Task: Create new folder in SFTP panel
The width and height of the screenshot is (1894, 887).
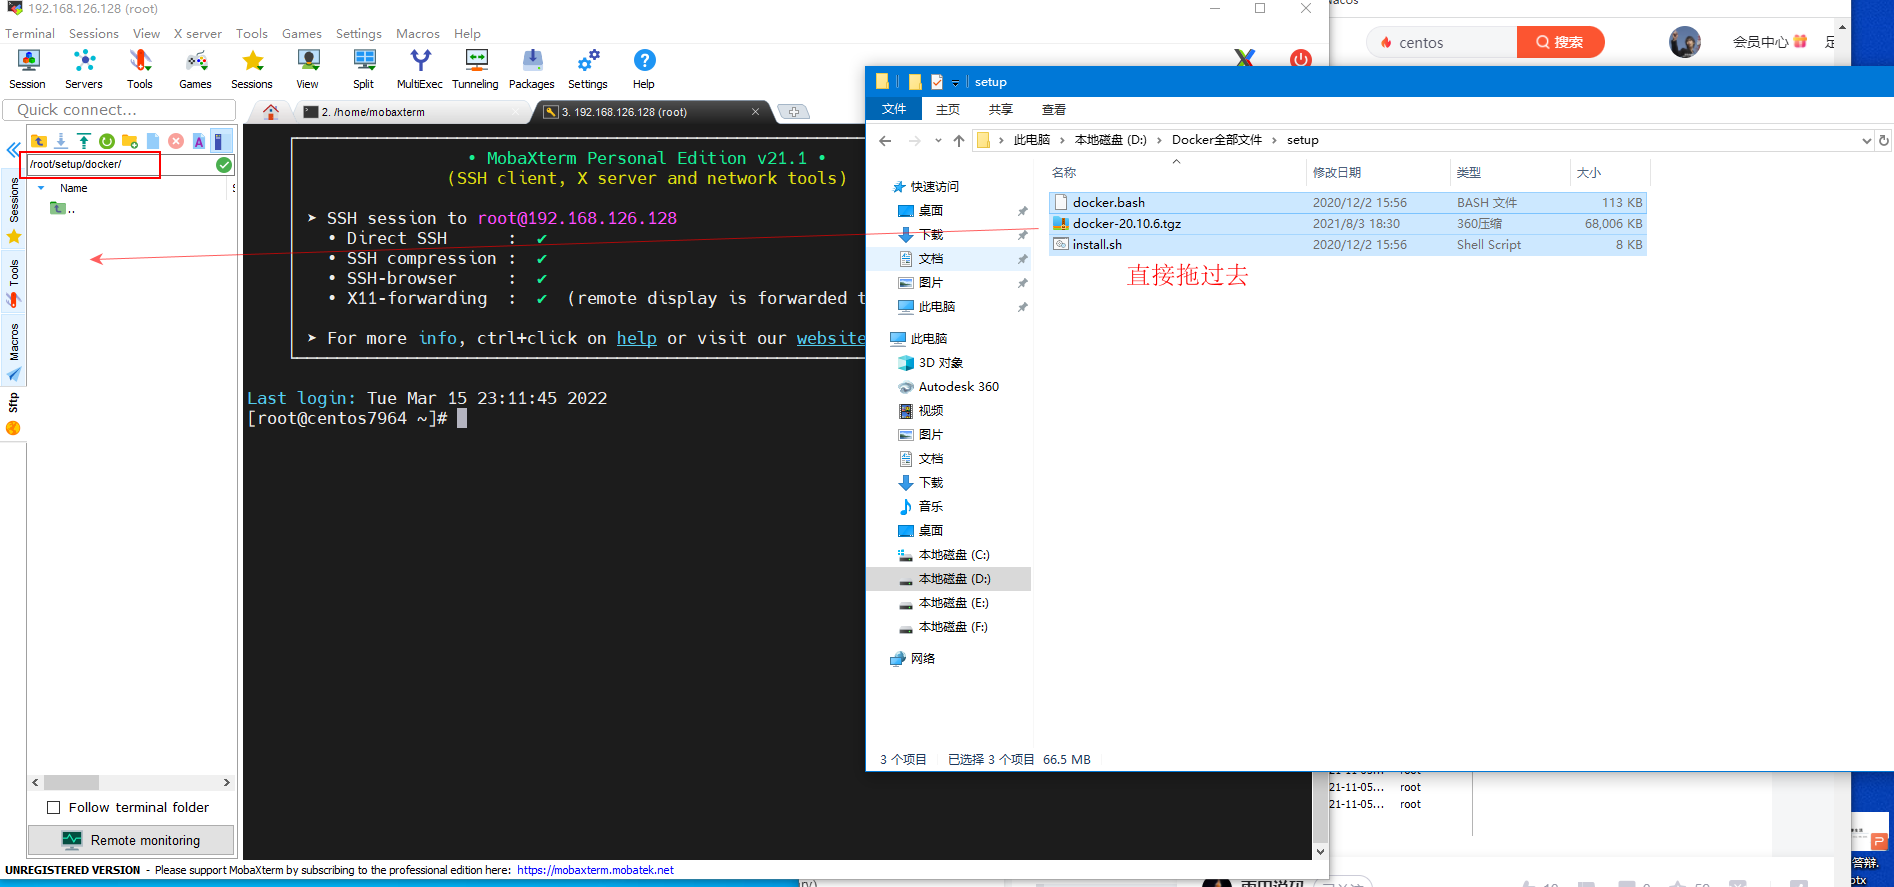Action: coord(130,141)
